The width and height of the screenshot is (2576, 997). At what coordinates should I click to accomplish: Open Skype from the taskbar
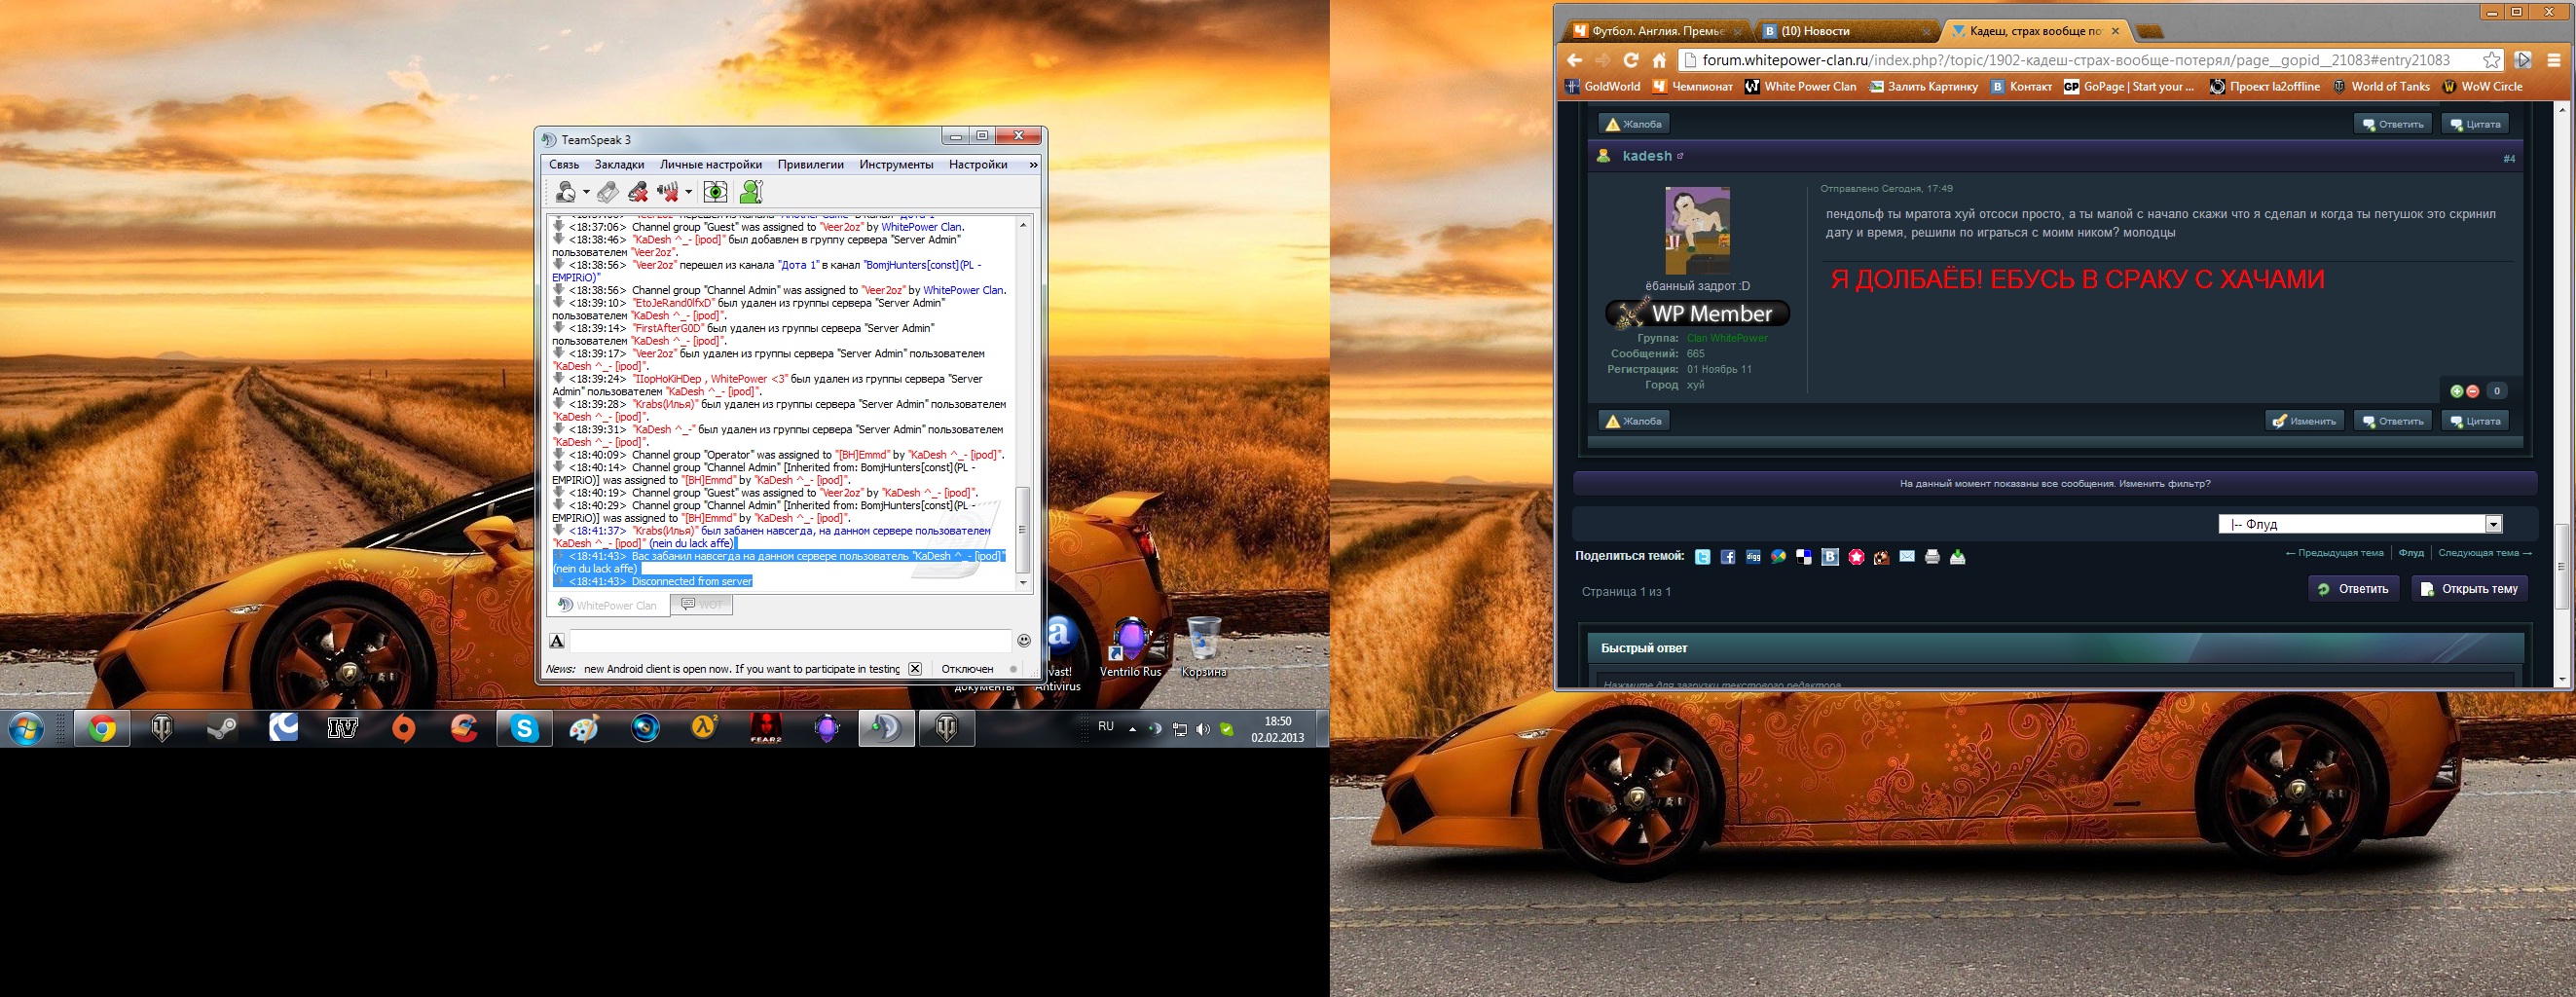click(x=525, y=729)
